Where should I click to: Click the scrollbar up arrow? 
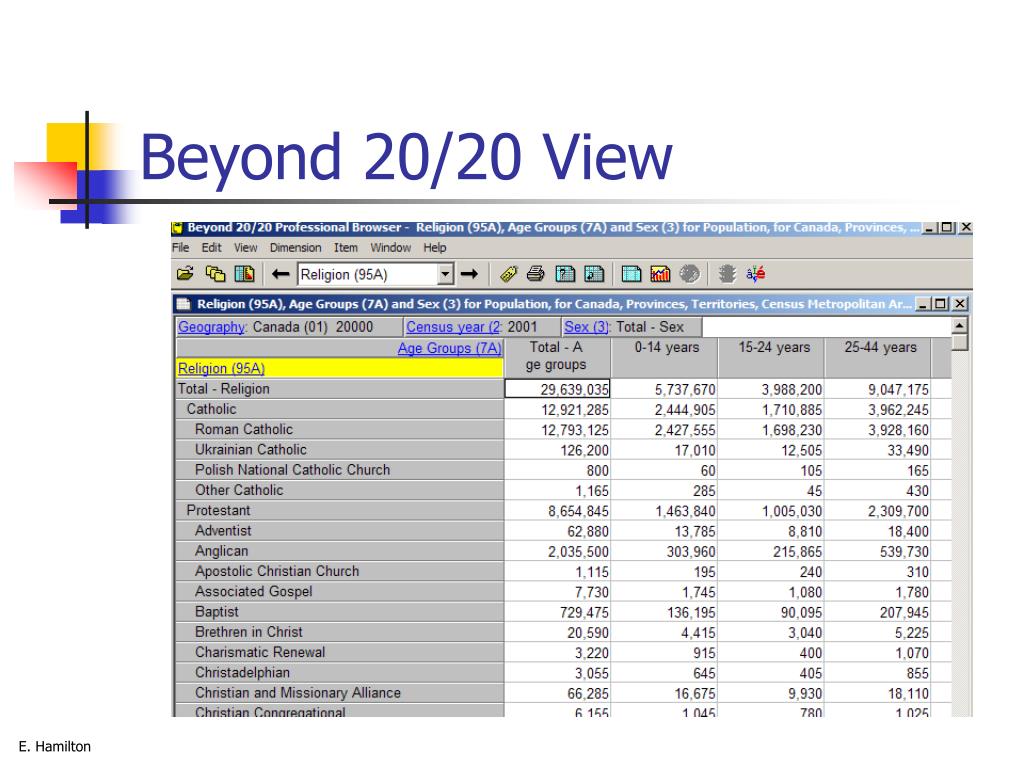pos(959,325)
